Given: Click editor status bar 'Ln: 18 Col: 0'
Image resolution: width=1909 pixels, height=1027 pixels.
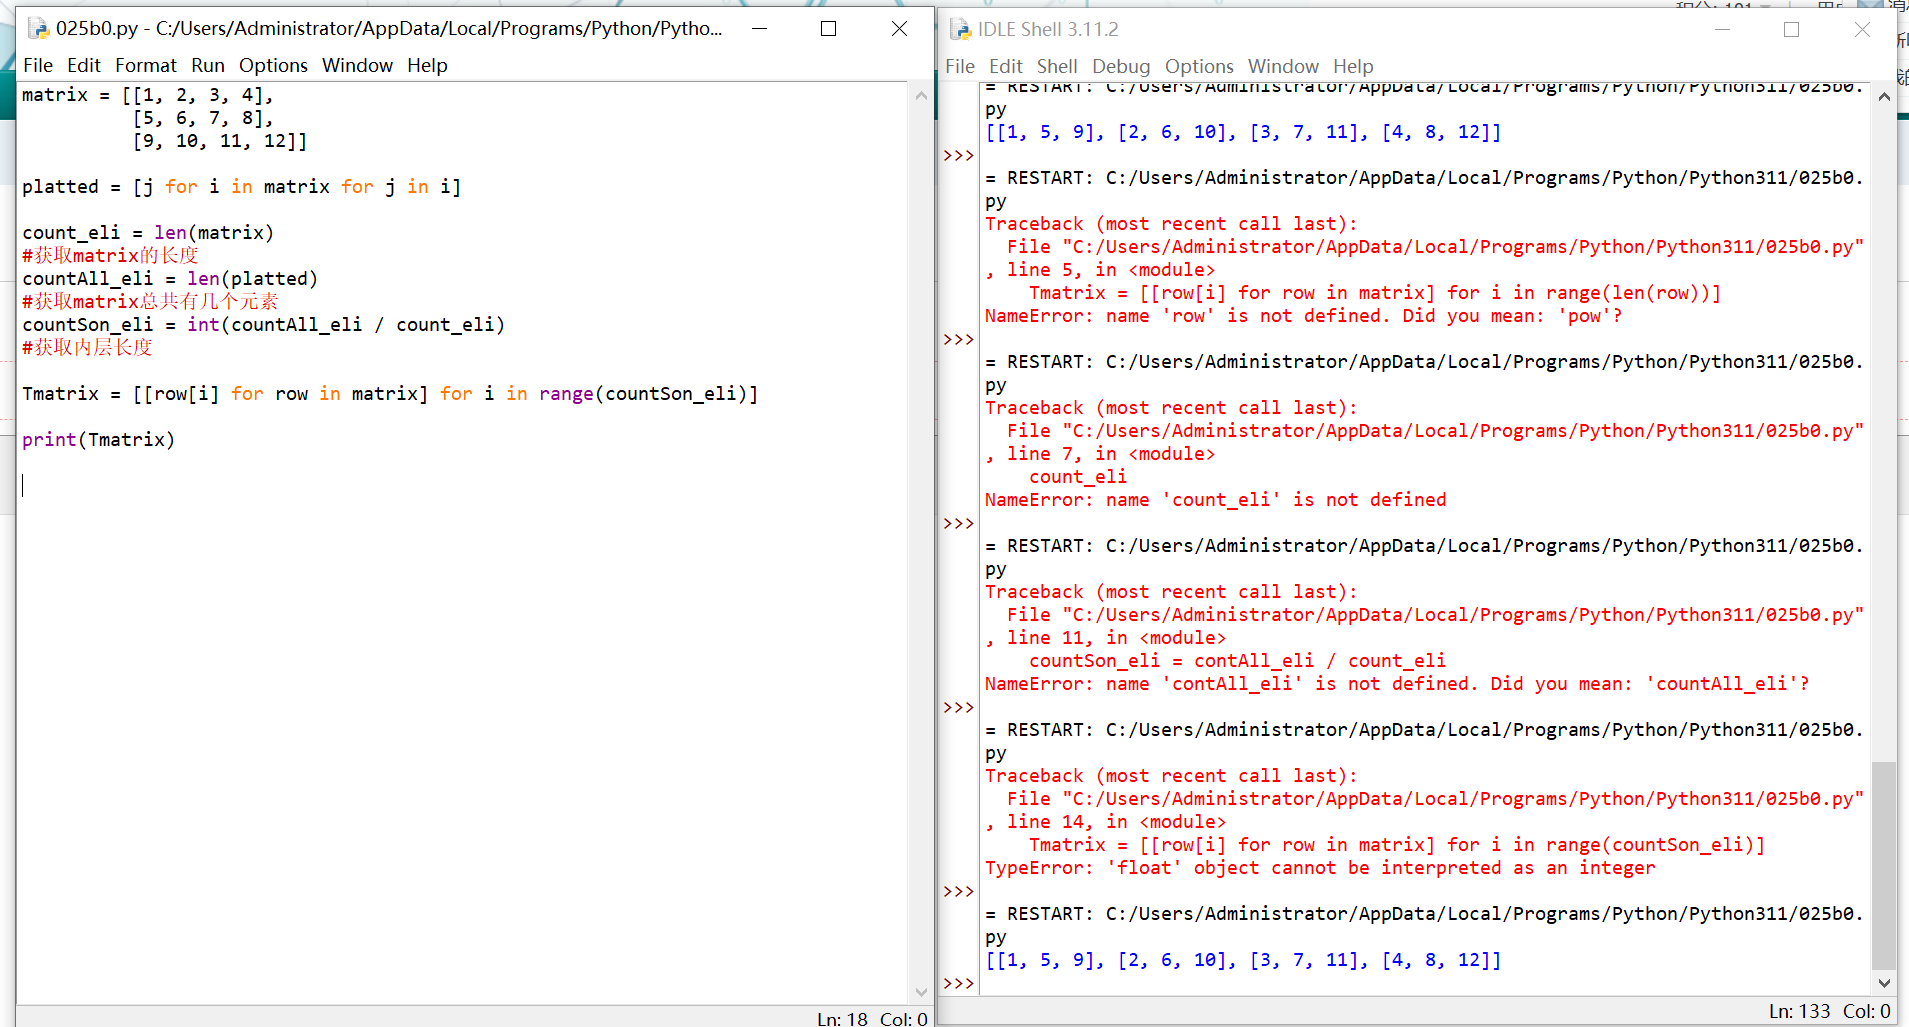Looking at the screenshot, I should click(x=871, y=1018).
